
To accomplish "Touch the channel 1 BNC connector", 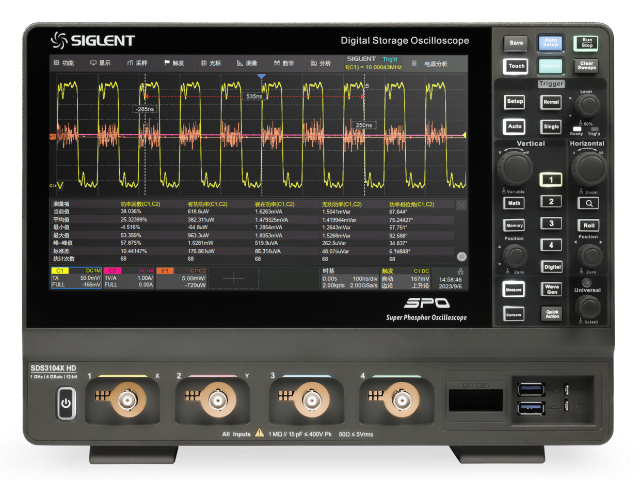I will (127, 400).
